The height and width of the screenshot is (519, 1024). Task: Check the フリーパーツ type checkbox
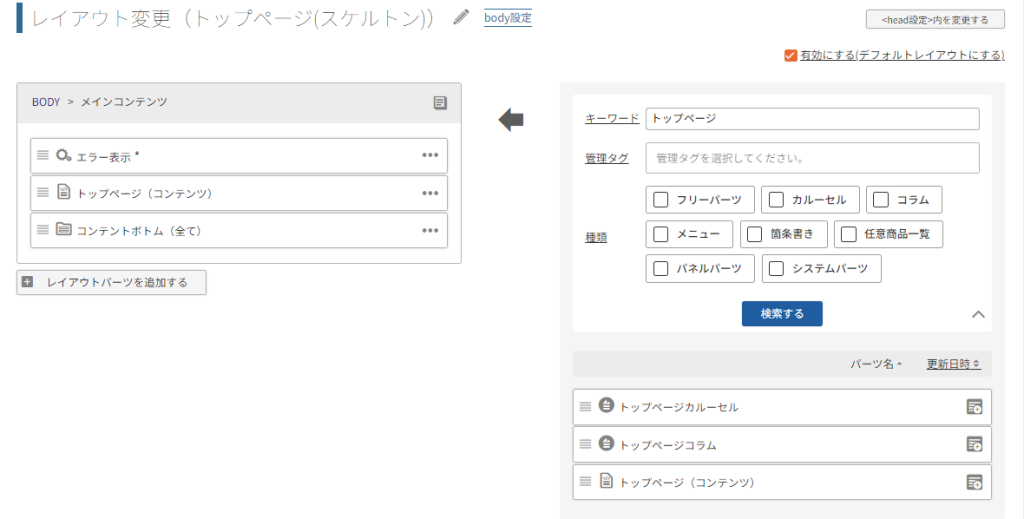(661, 200)
